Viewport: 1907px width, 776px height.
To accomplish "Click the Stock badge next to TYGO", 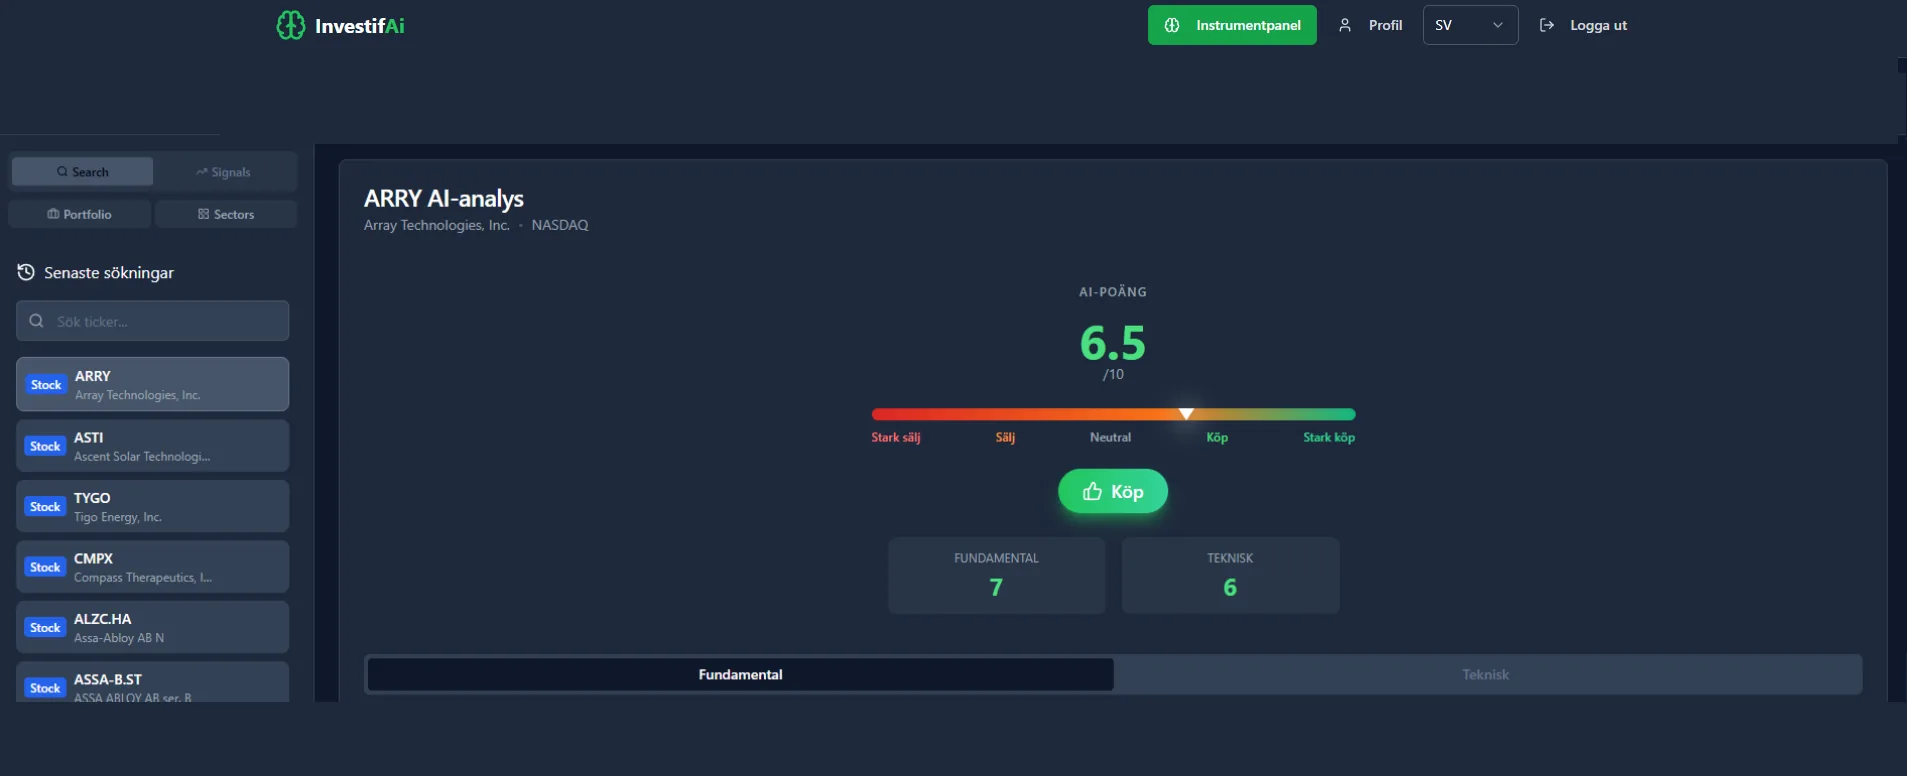I will (x=45, y=507).
